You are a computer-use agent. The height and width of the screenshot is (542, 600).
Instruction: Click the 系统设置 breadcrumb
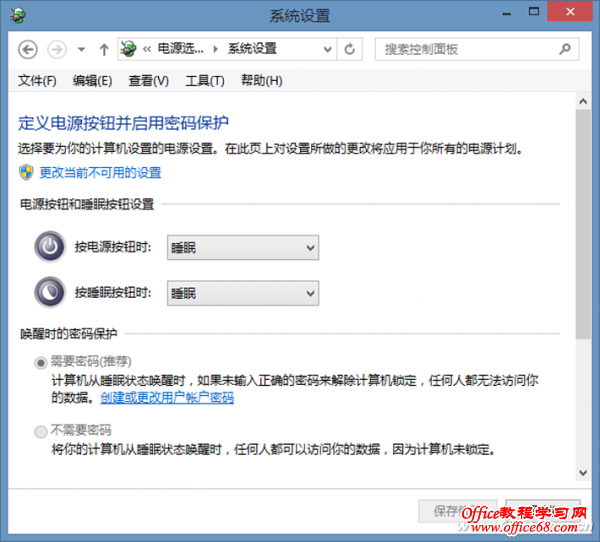(x=252, y=49)
